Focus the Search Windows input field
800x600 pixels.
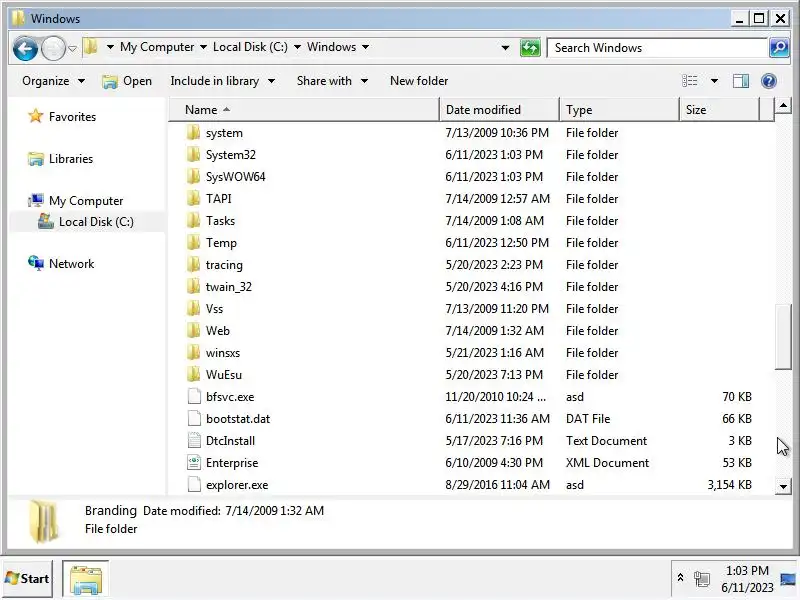point(657,48)
